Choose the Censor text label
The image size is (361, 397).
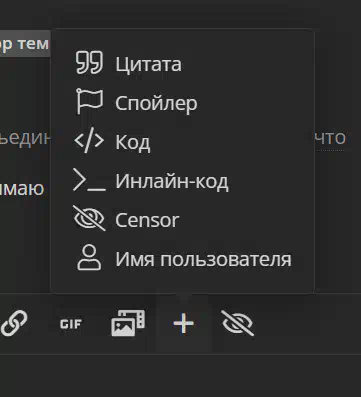[147, 220]
